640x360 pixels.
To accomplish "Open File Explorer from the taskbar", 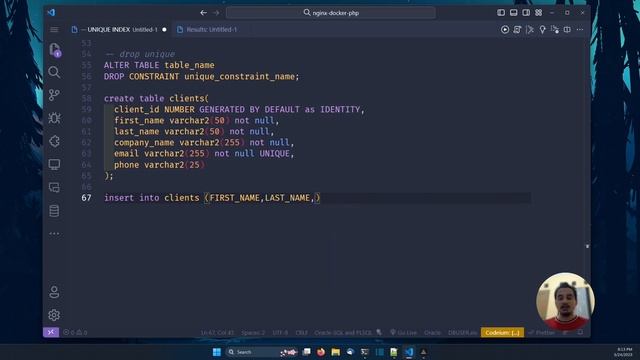I will coord(336,352).
